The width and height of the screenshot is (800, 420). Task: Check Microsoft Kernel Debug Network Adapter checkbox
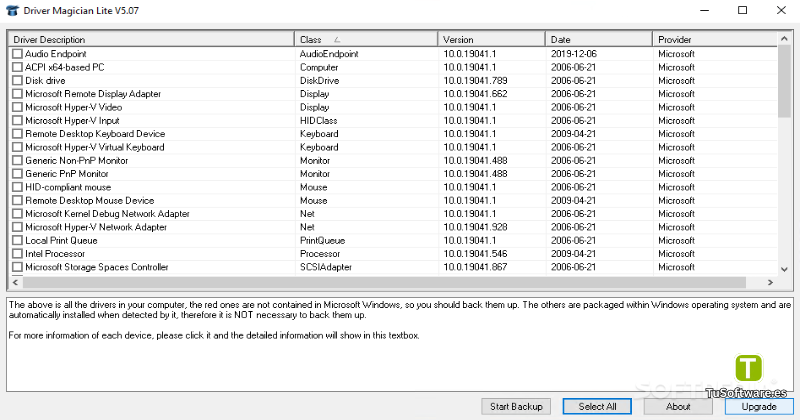click(17, 213)
